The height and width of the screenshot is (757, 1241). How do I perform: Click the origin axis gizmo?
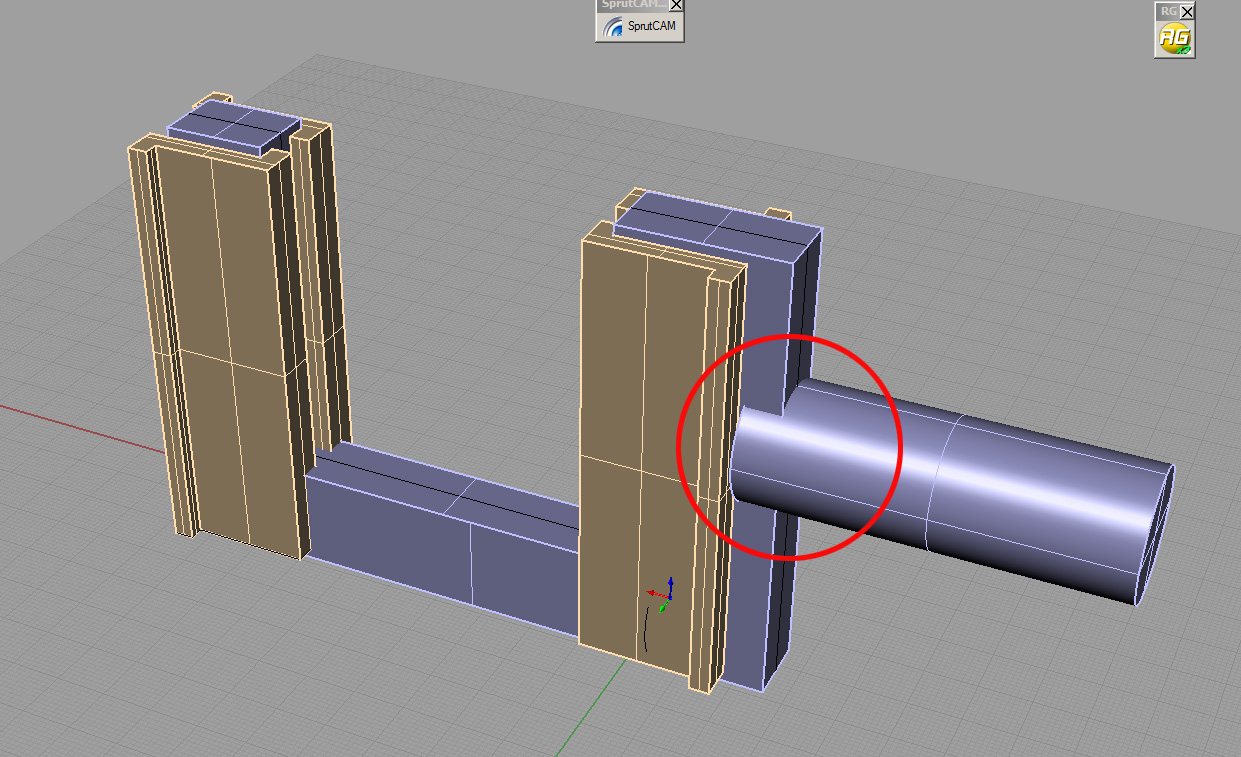point(666,592)
